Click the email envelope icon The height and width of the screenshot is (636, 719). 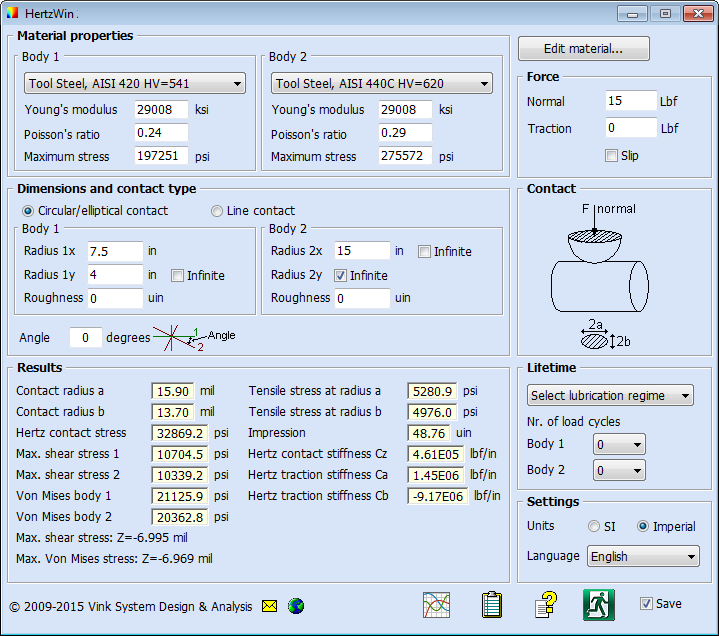pyautogui.click(x=269, y=606)
